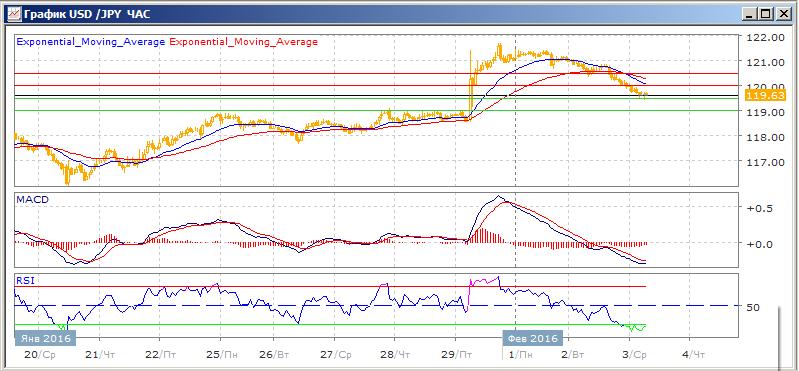Click the Янв 2016 month marker
Viewport: 799px width, 371px height.
point(45,338)
